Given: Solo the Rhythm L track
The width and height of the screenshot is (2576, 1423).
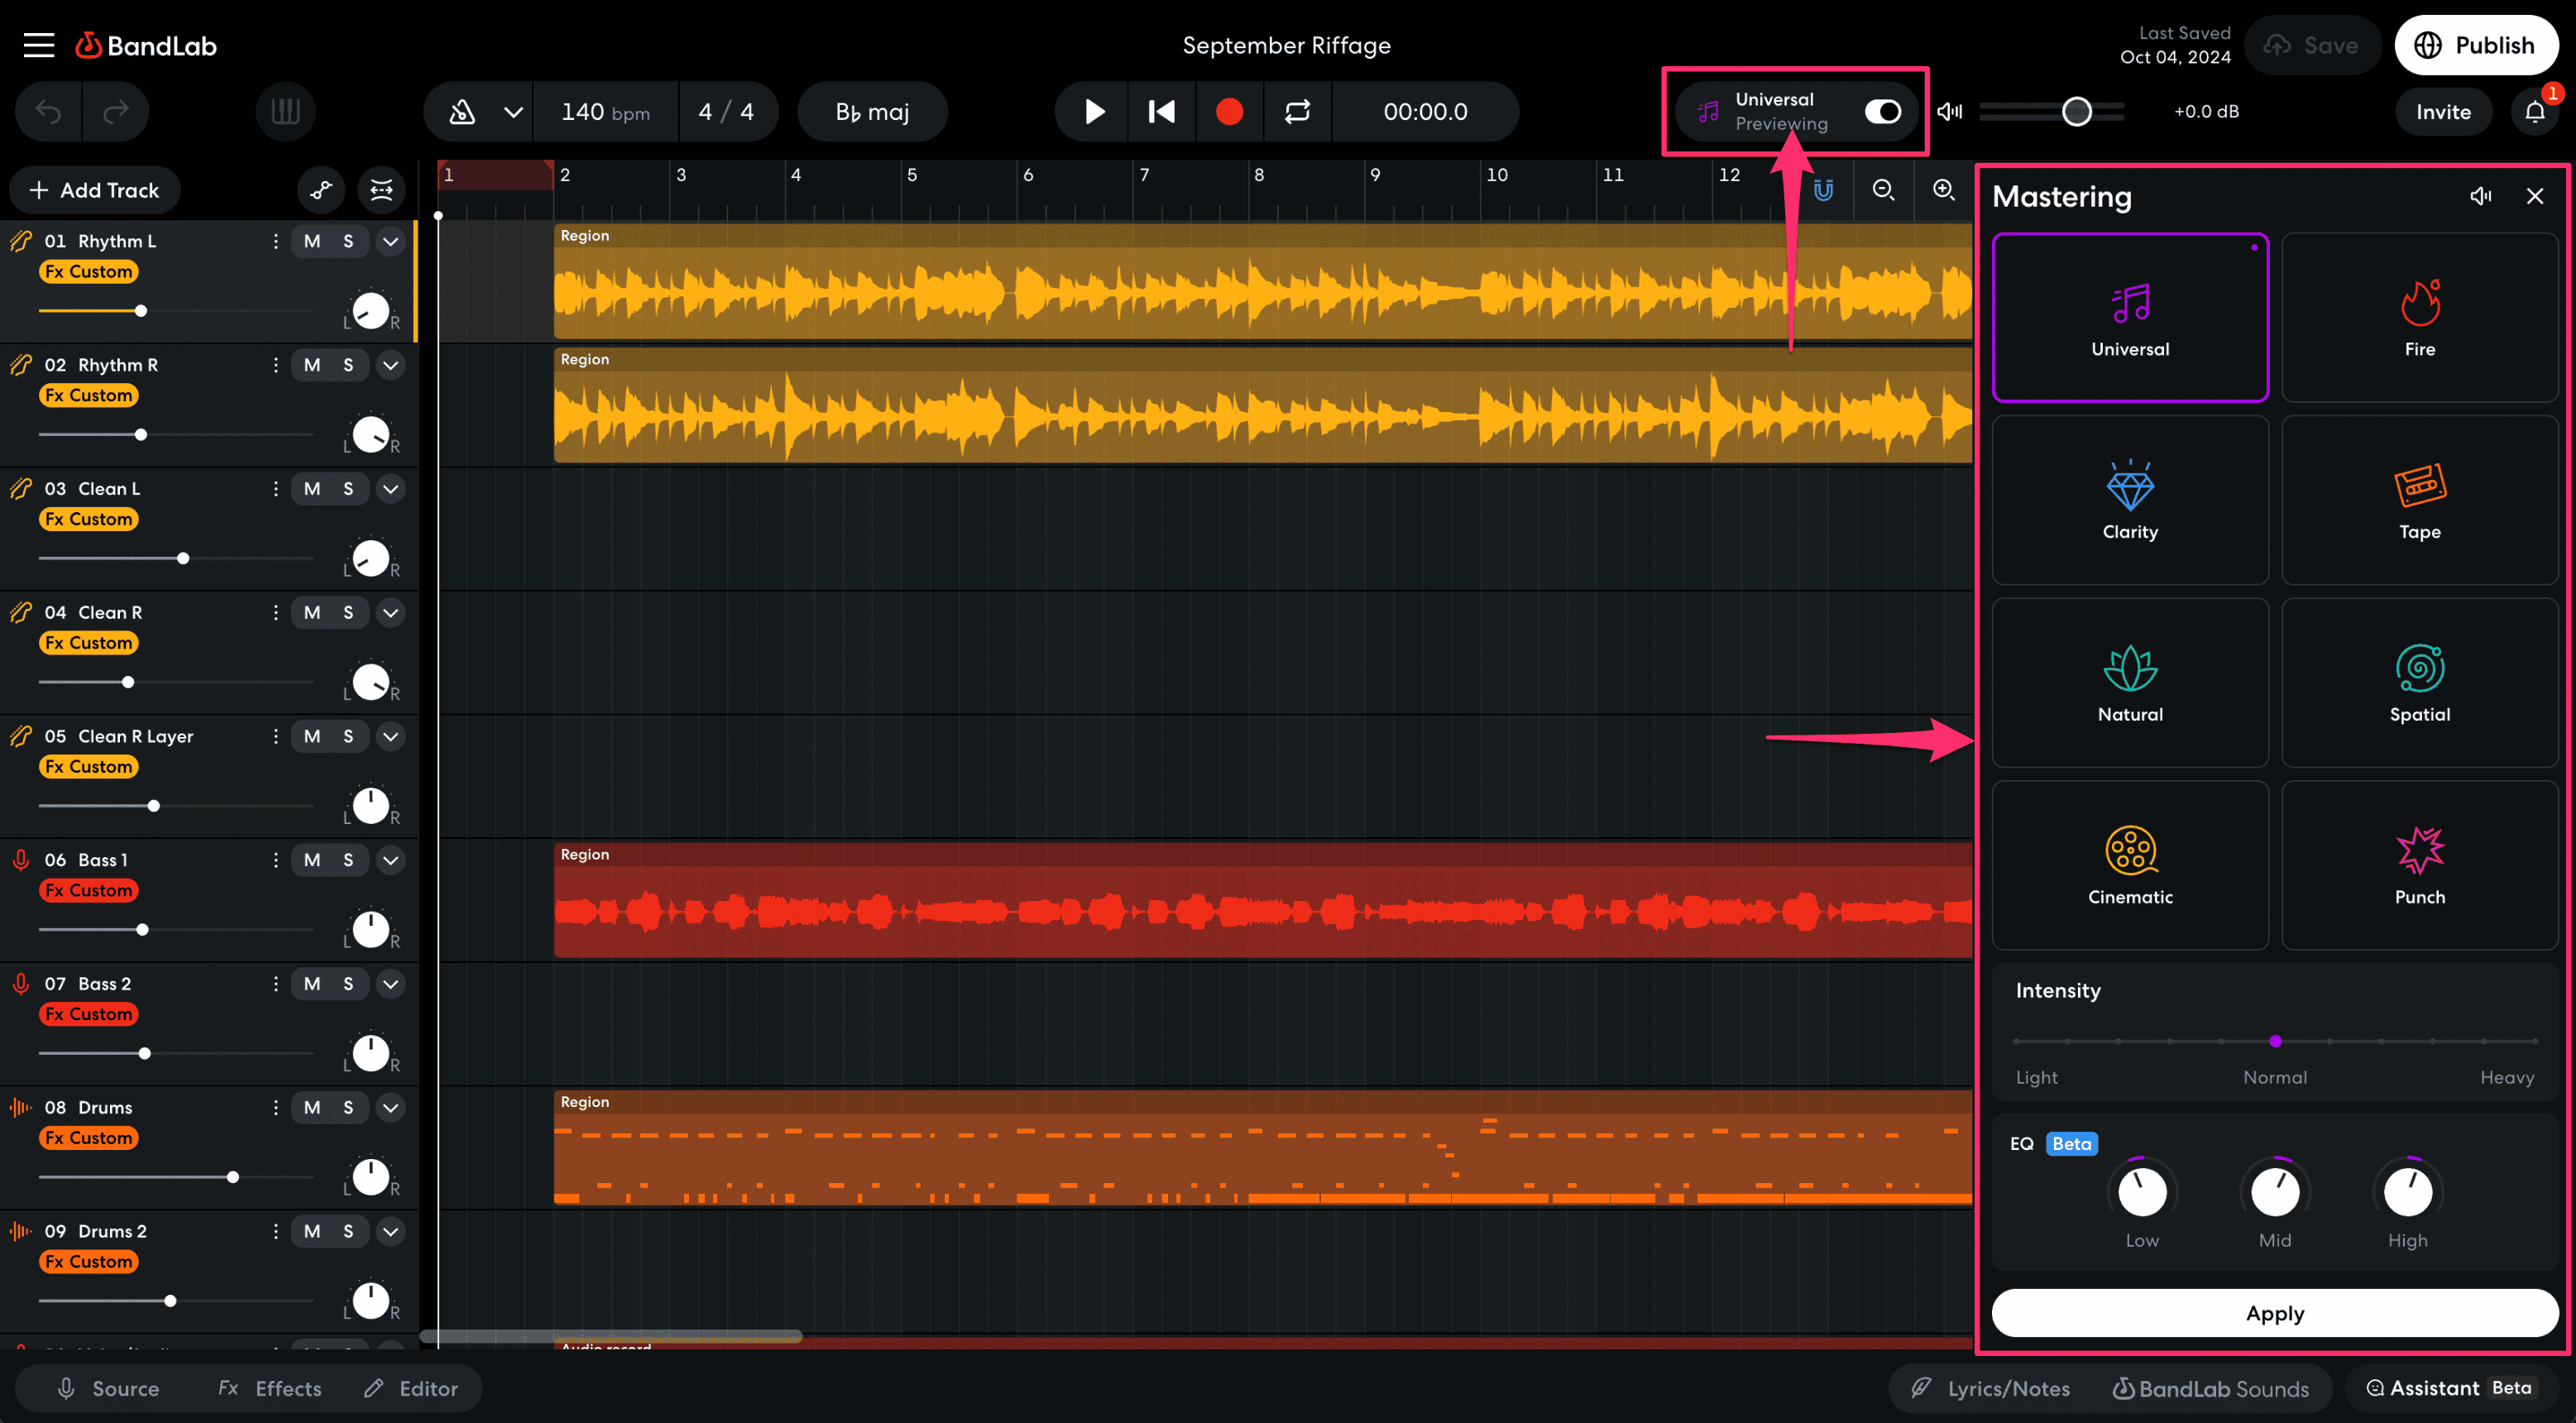Looking at the screenshot, I should [x=348, y=241].
